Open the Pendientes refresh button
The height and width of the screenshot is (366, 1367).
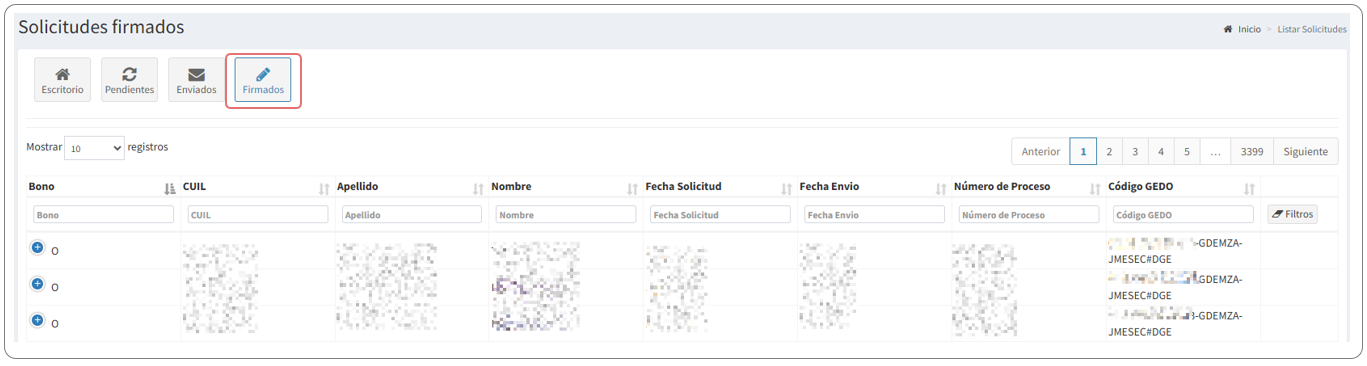coord(130,80)
